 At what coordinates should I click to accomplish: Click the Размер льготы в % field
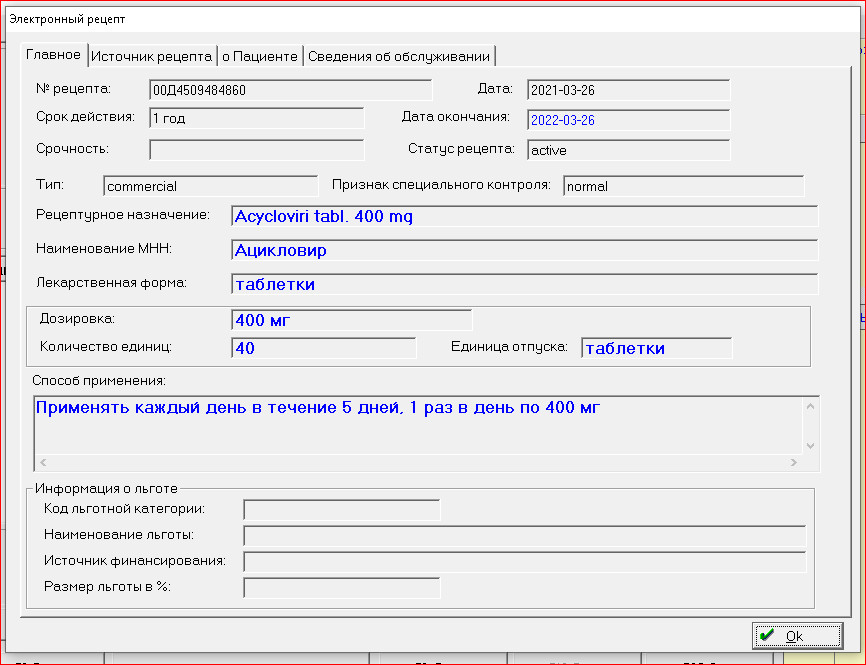pyautogui.click(x=342, y=588)
